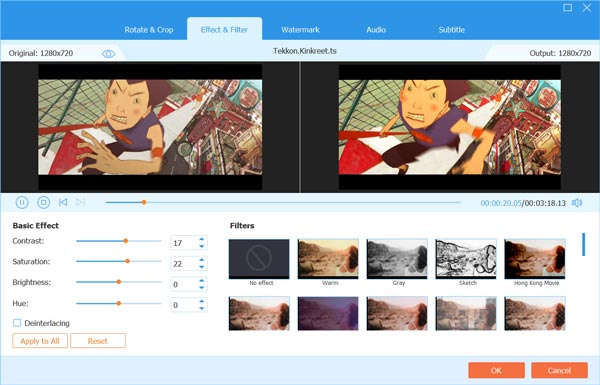Increase Brightness using the up arrow
600x385 pixels.
coord(202,281)
